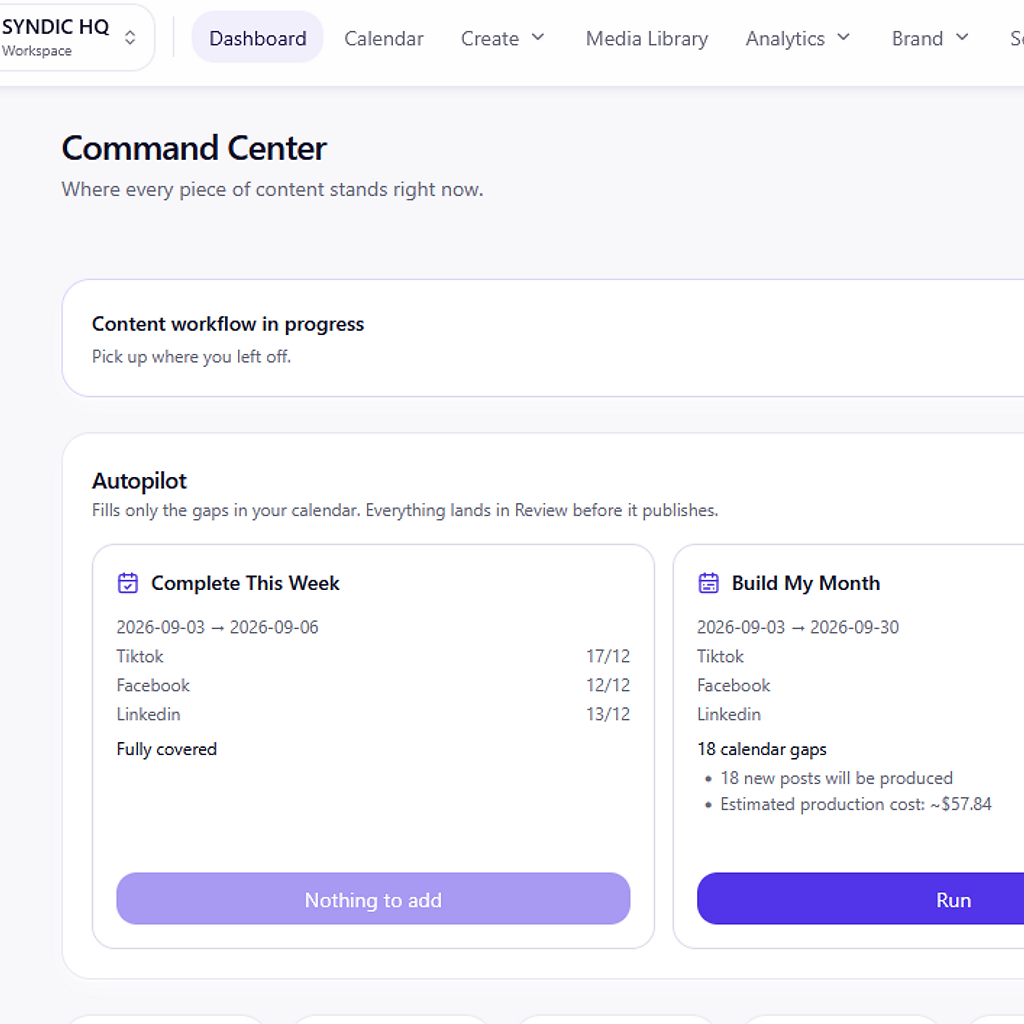The image size is (1024, 1024).
Task: Click the Facebook row in Complete This Week
Action: [373, 685]
